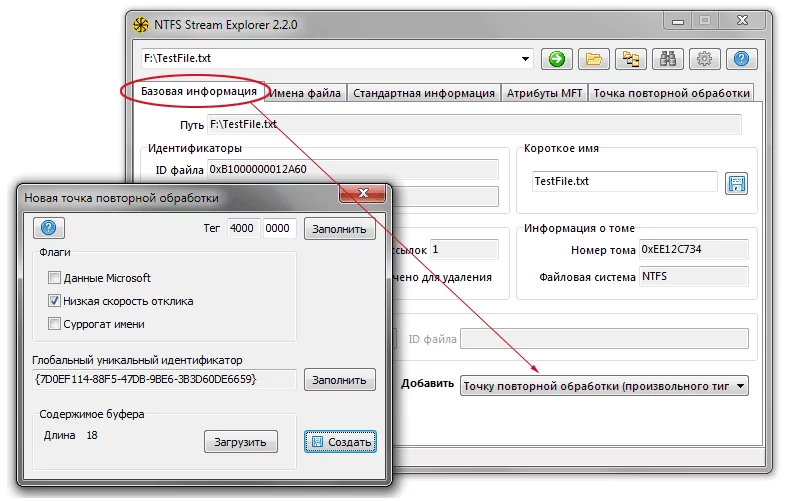The width and height of the screenshot is (786, 501).
Task: Enable the Данные Microsoft checkbox
Action: [54, 277]
